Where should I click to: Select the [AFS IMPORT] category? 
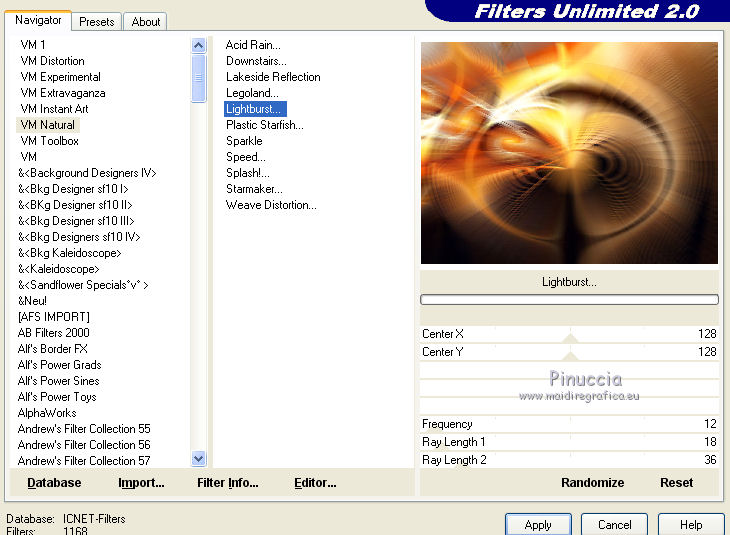54,317
